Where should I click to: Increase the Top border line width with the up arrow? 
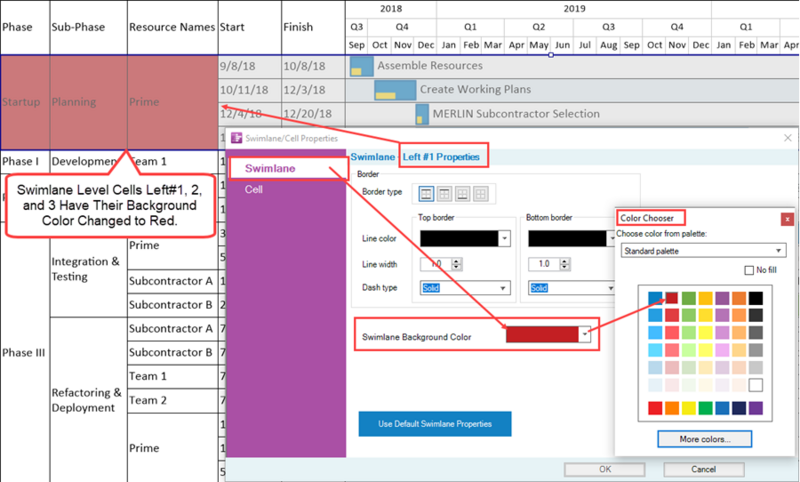[457, 261]
